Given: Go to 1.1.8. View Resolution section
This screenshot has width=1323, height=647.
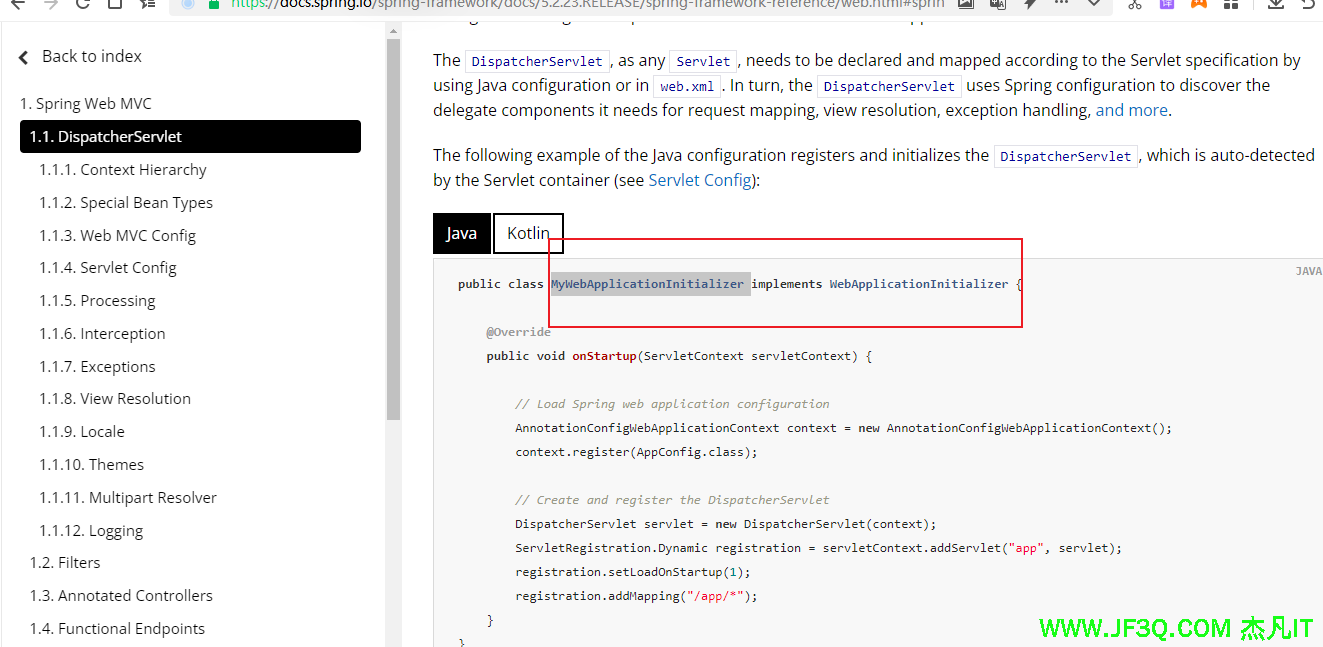Looking at the screenshot, I should point(115,398).
